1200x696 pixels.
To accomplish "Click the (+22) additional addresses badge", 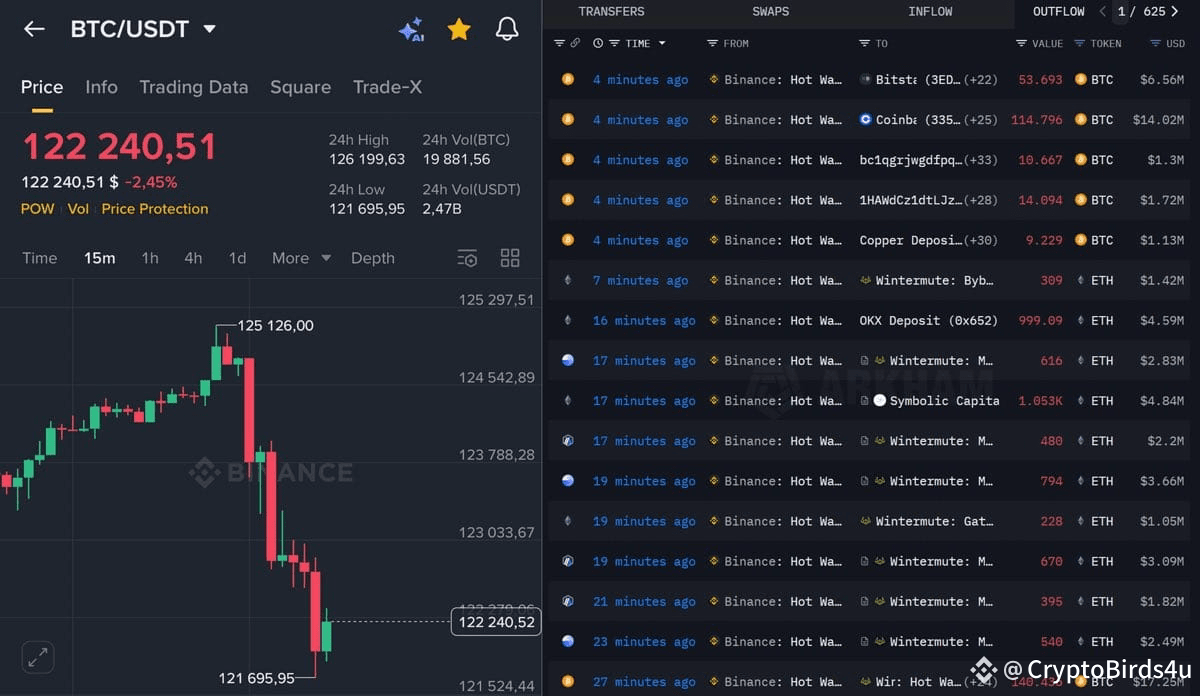I will (981, 79).
